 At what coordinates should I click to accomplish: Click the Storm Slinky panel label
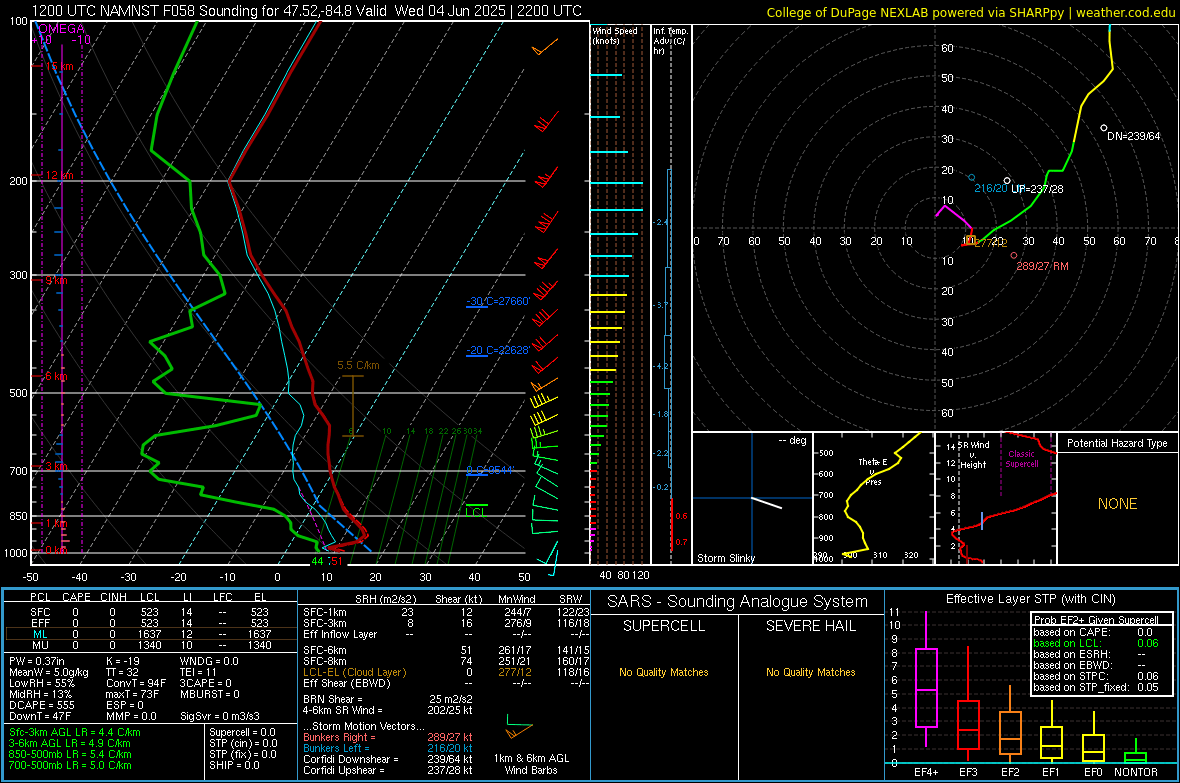click(725, 558)
